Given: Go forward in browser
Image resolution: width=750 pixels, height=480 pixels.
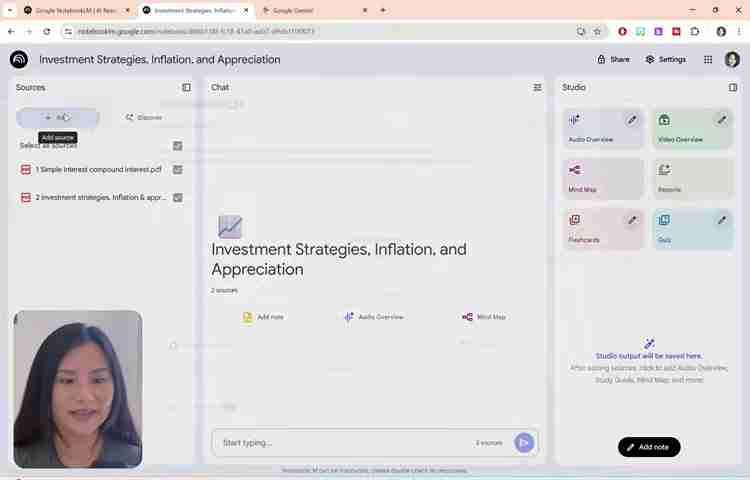Looking at the screenshot, I should pos(29,32).
